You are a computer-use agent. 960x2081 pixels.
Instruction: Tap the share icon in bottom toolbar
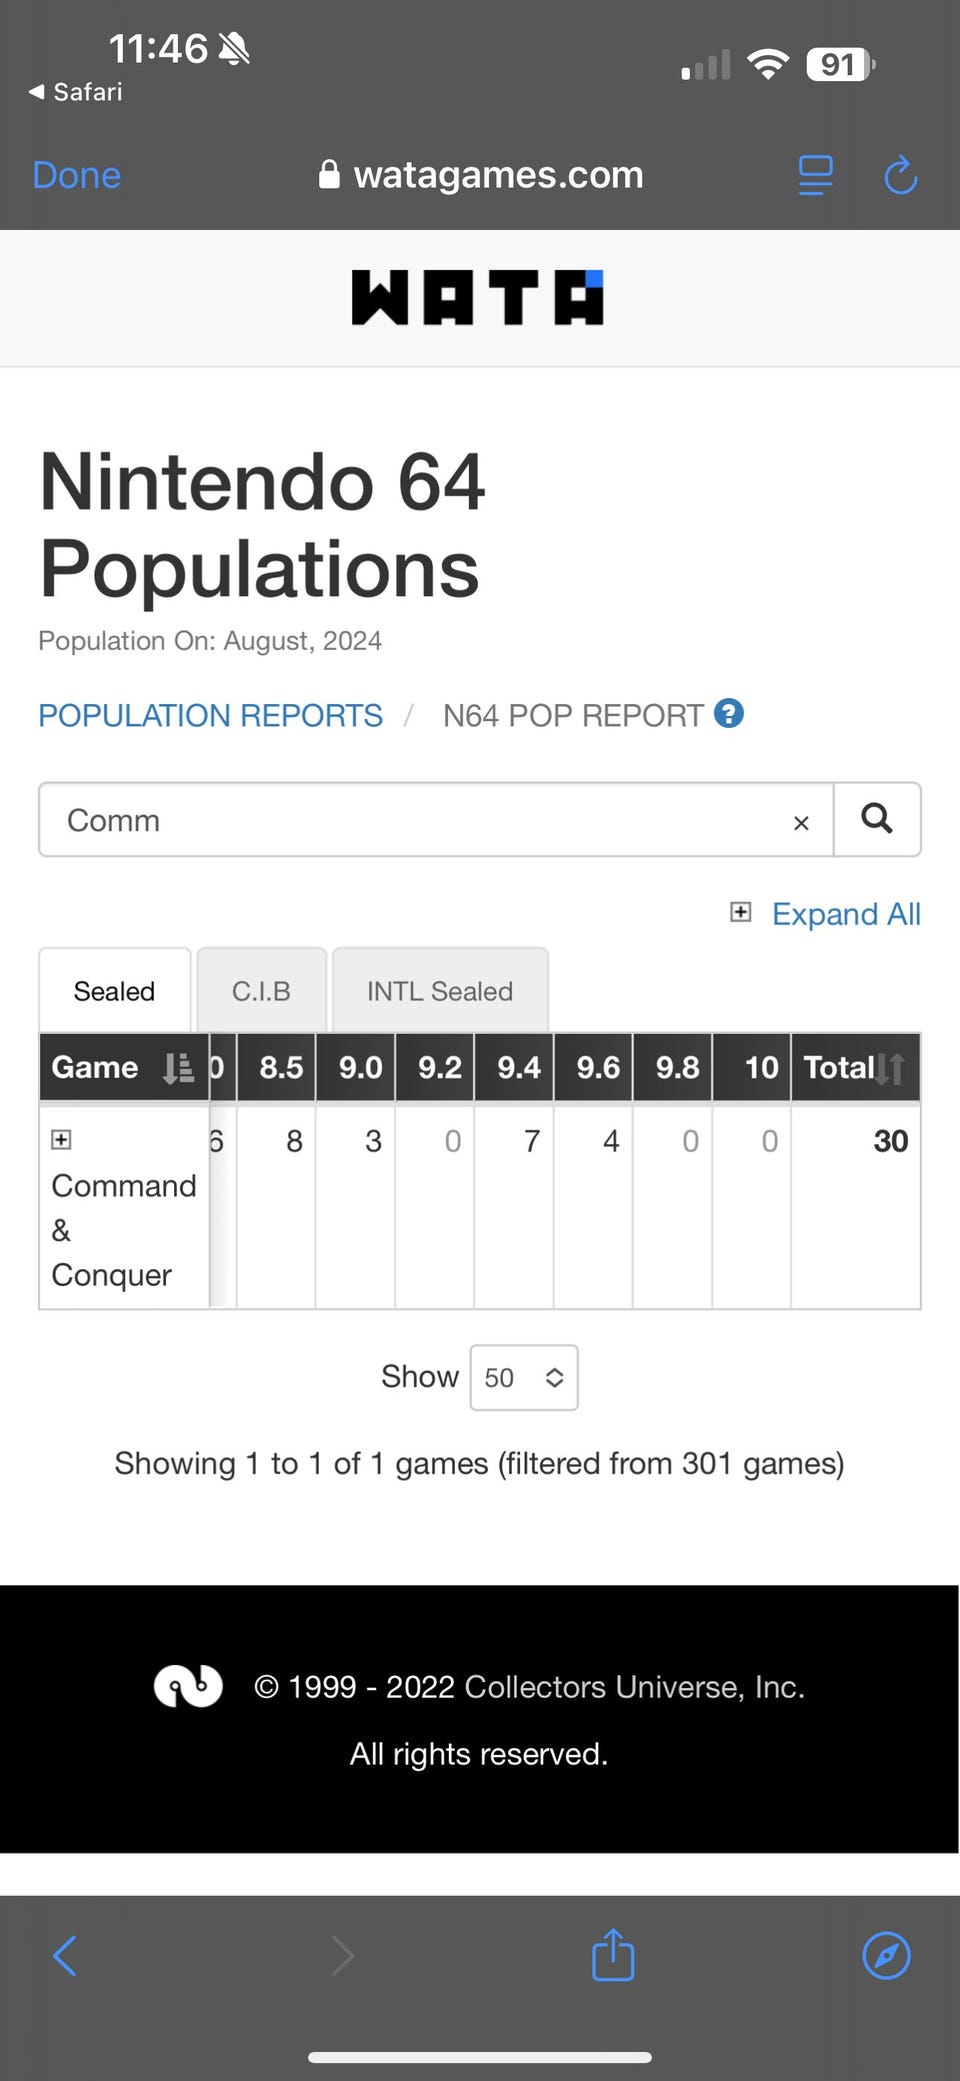[613, 1955]
